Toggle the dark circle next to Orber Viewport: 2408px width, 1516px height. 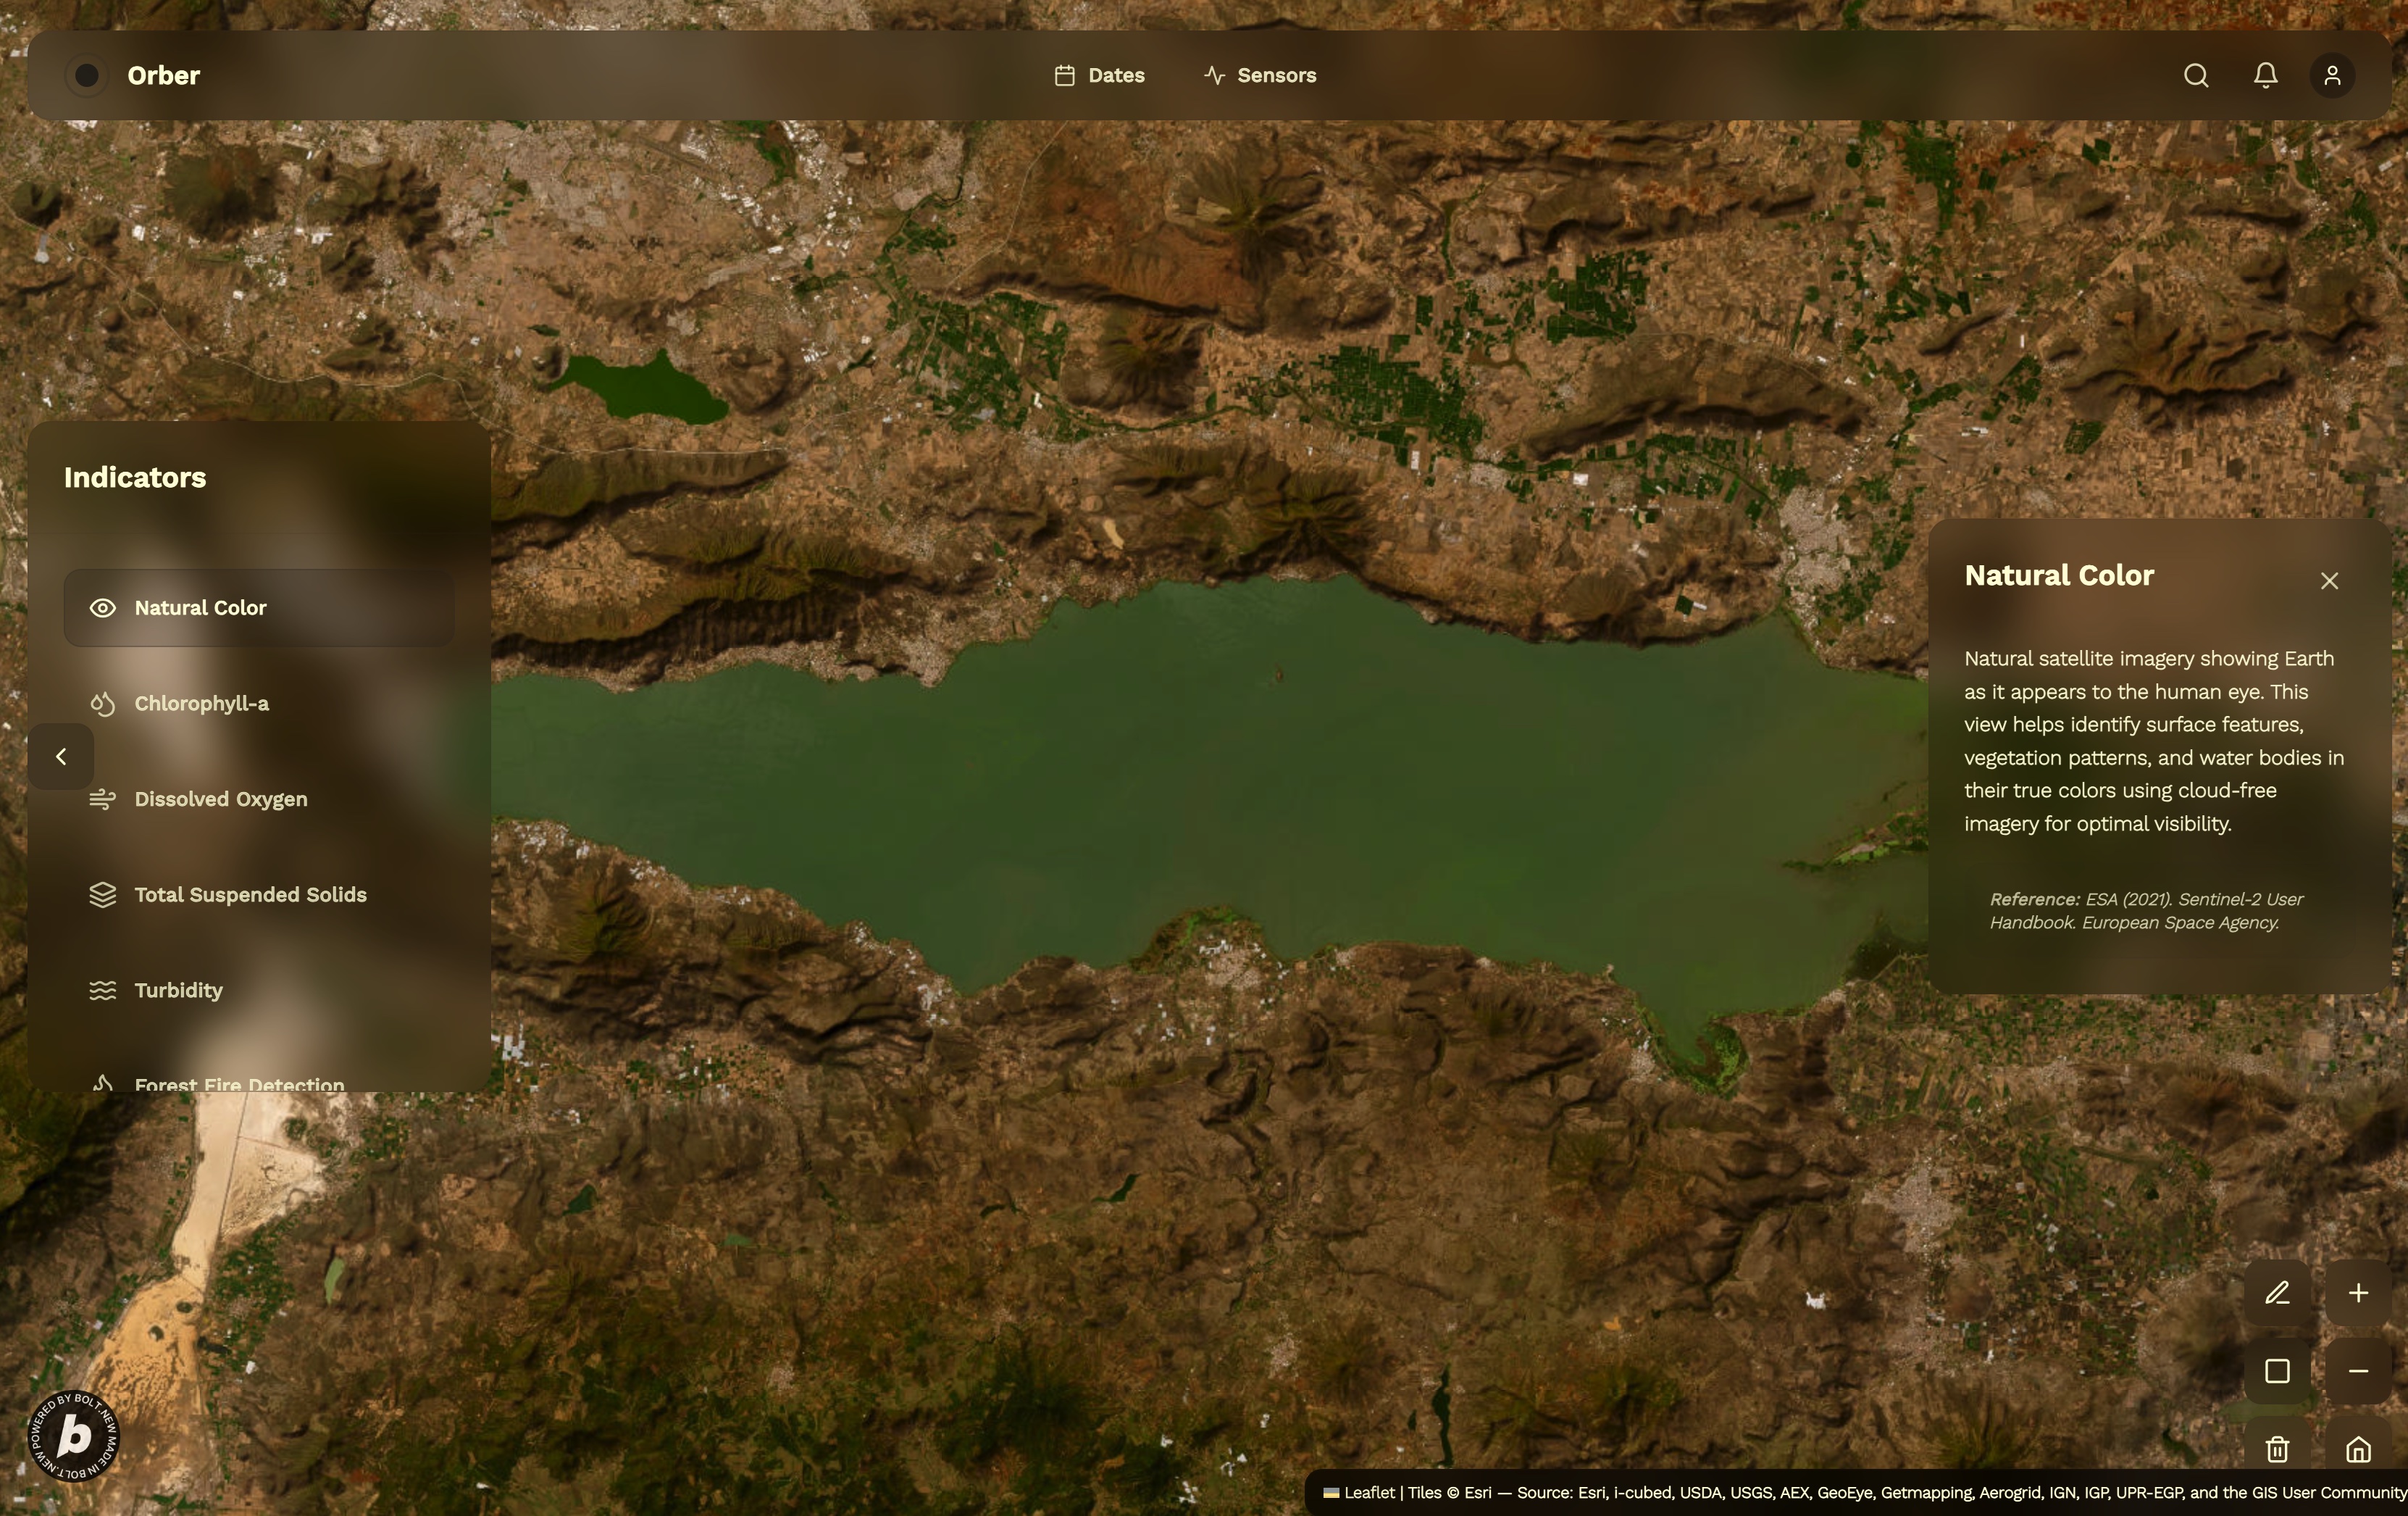click(x=87, y=76)
